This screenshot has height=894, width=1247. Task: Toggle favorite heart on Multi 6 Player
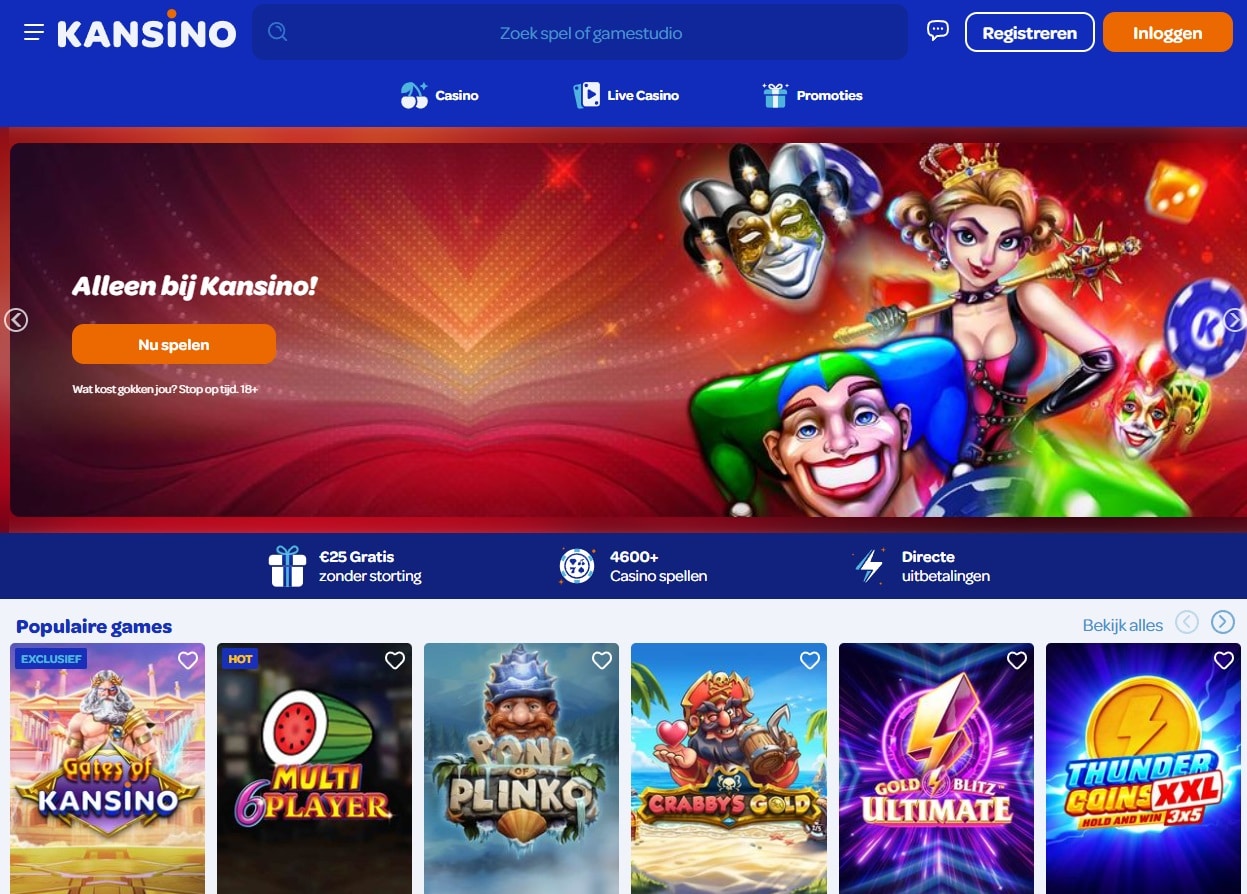(x=395, y=660)
